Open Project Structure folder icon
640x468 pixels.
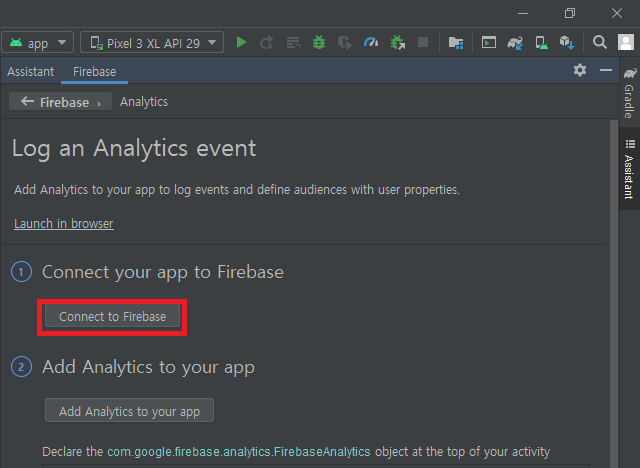tap(456, 42)
